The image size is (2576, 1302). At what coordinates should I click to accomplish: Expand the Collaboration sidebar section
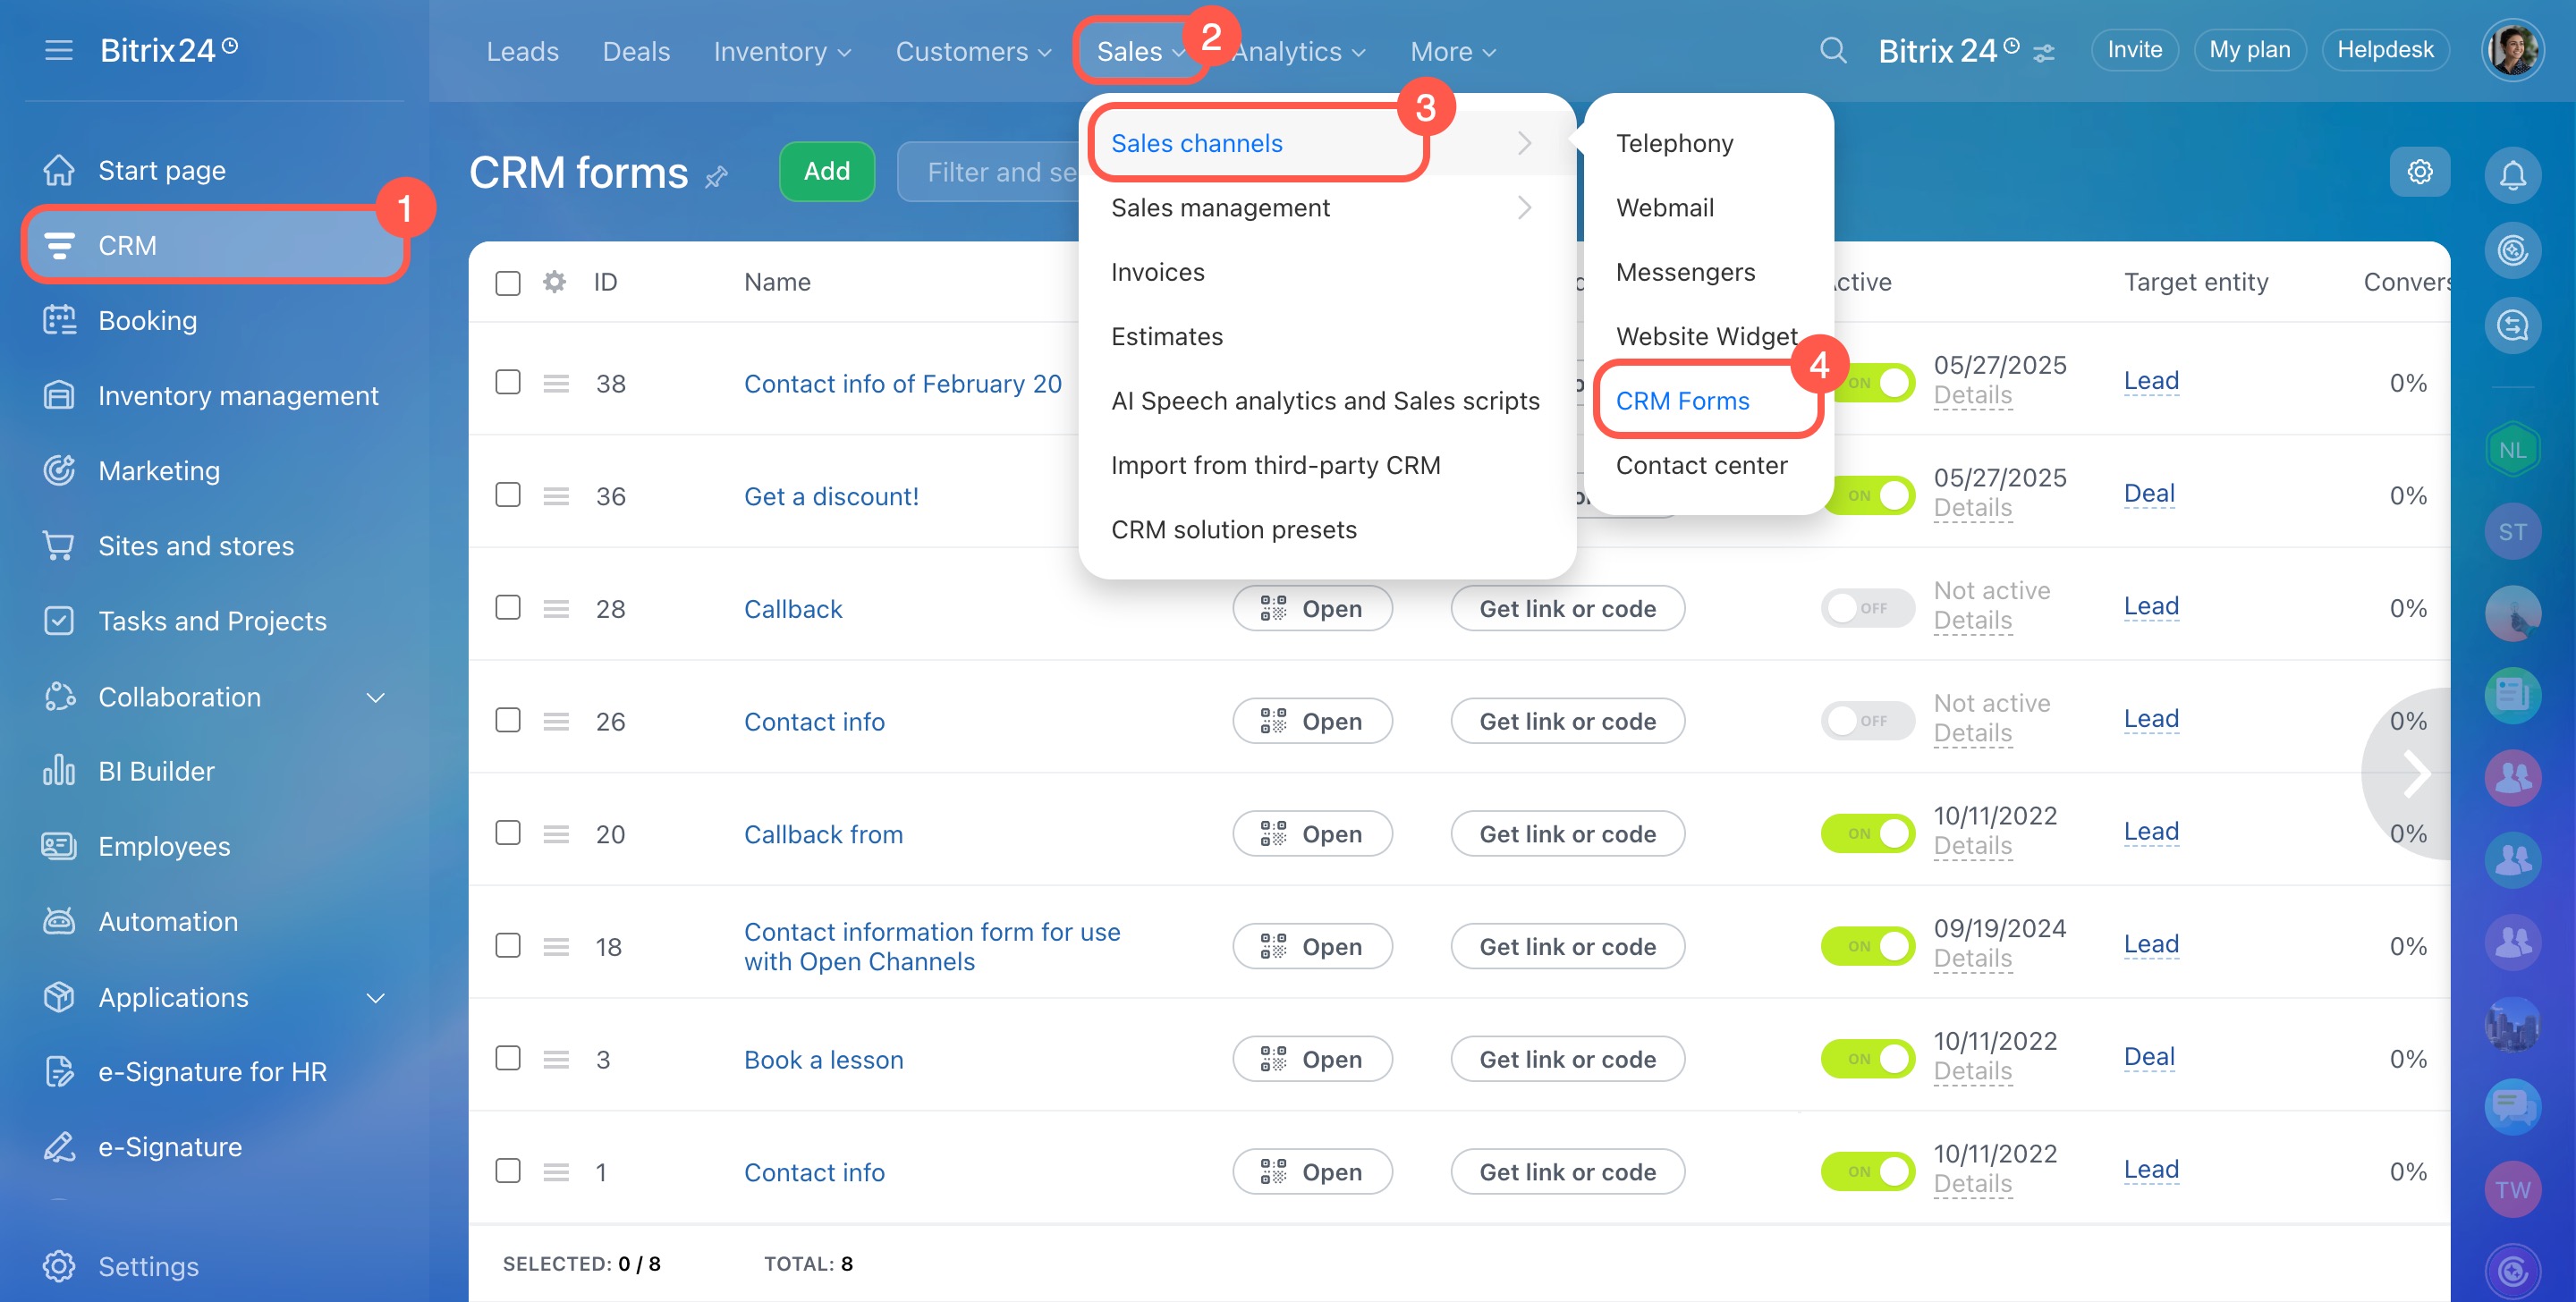(x=375, y=697)
